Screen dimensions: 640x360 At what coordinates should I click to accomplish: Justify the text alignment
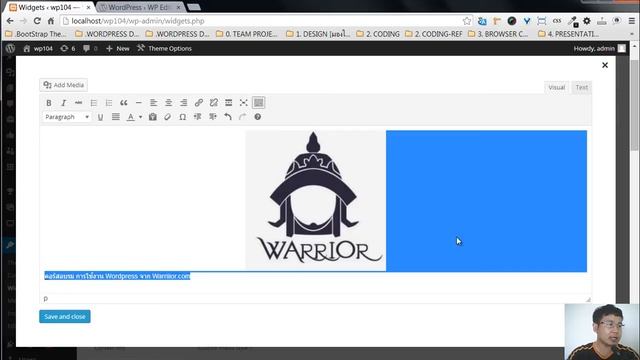coord(116,117)
